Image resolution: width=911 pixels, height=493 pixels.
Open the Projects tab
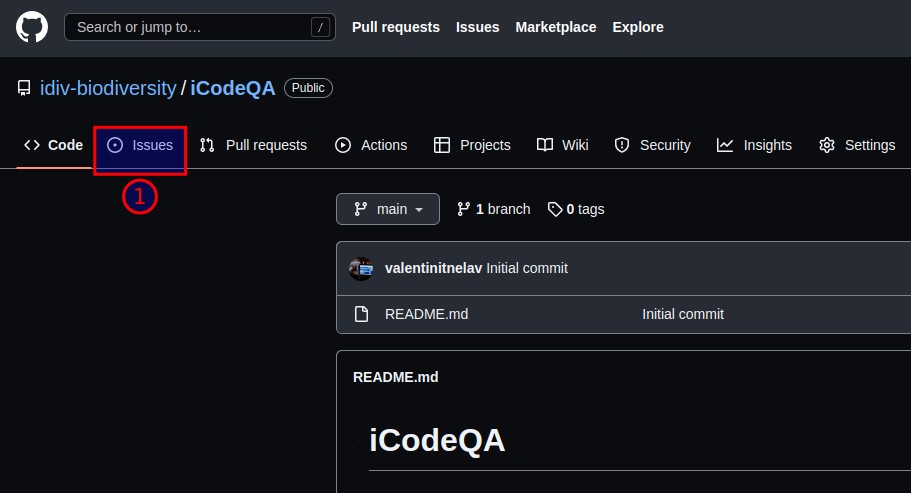[x=472, y=145]
